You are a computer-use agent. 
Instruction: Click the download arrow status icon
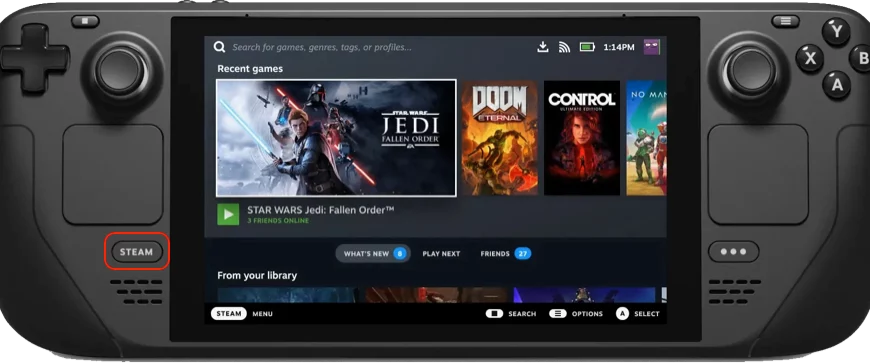[543, 47]
